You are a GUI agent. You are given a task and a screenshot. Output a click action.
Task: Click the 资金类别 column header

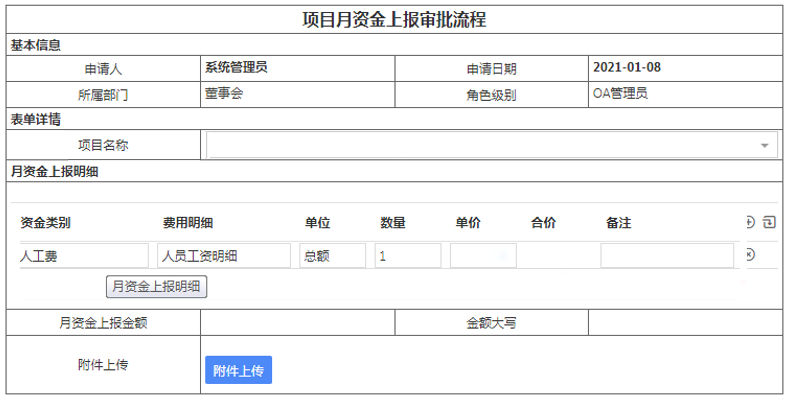click(x=45, y=222)
